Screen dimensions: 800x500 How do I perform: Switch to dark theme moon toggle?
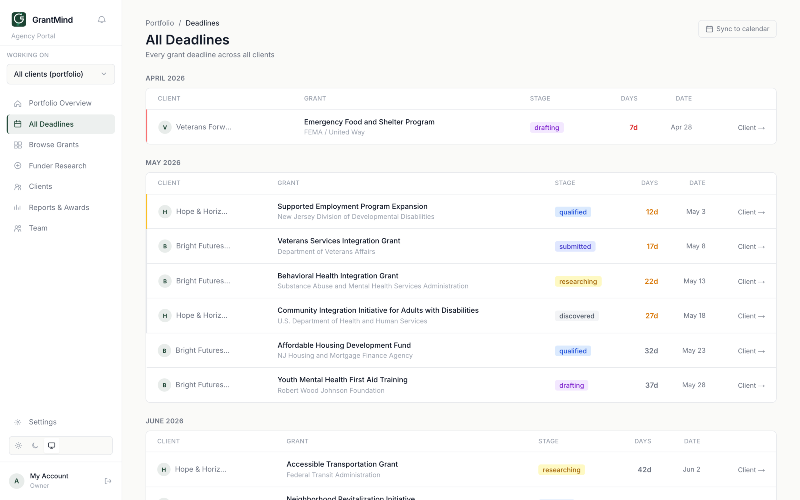point(35,445)
